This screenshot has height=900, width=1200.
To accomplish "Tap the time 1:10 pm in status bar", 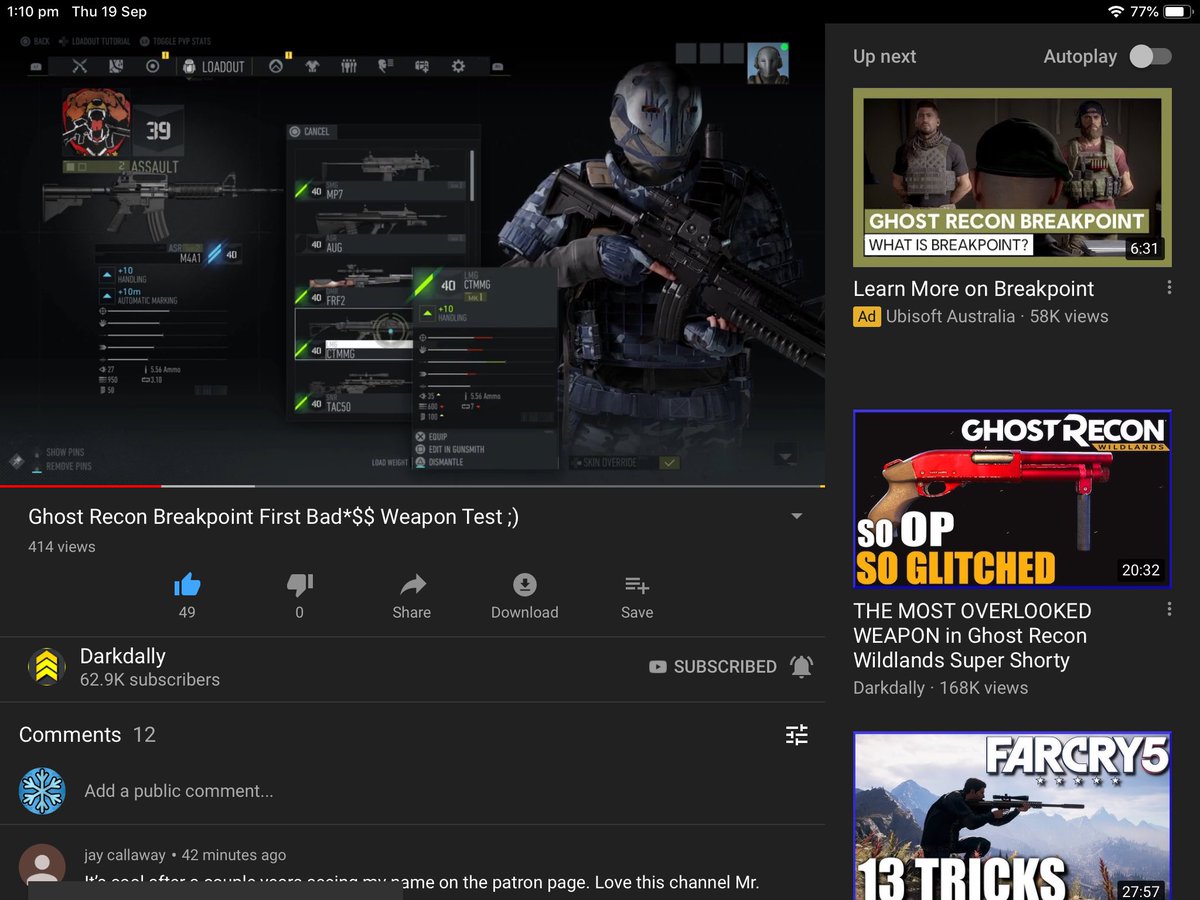I will click(x=32, y=12).
